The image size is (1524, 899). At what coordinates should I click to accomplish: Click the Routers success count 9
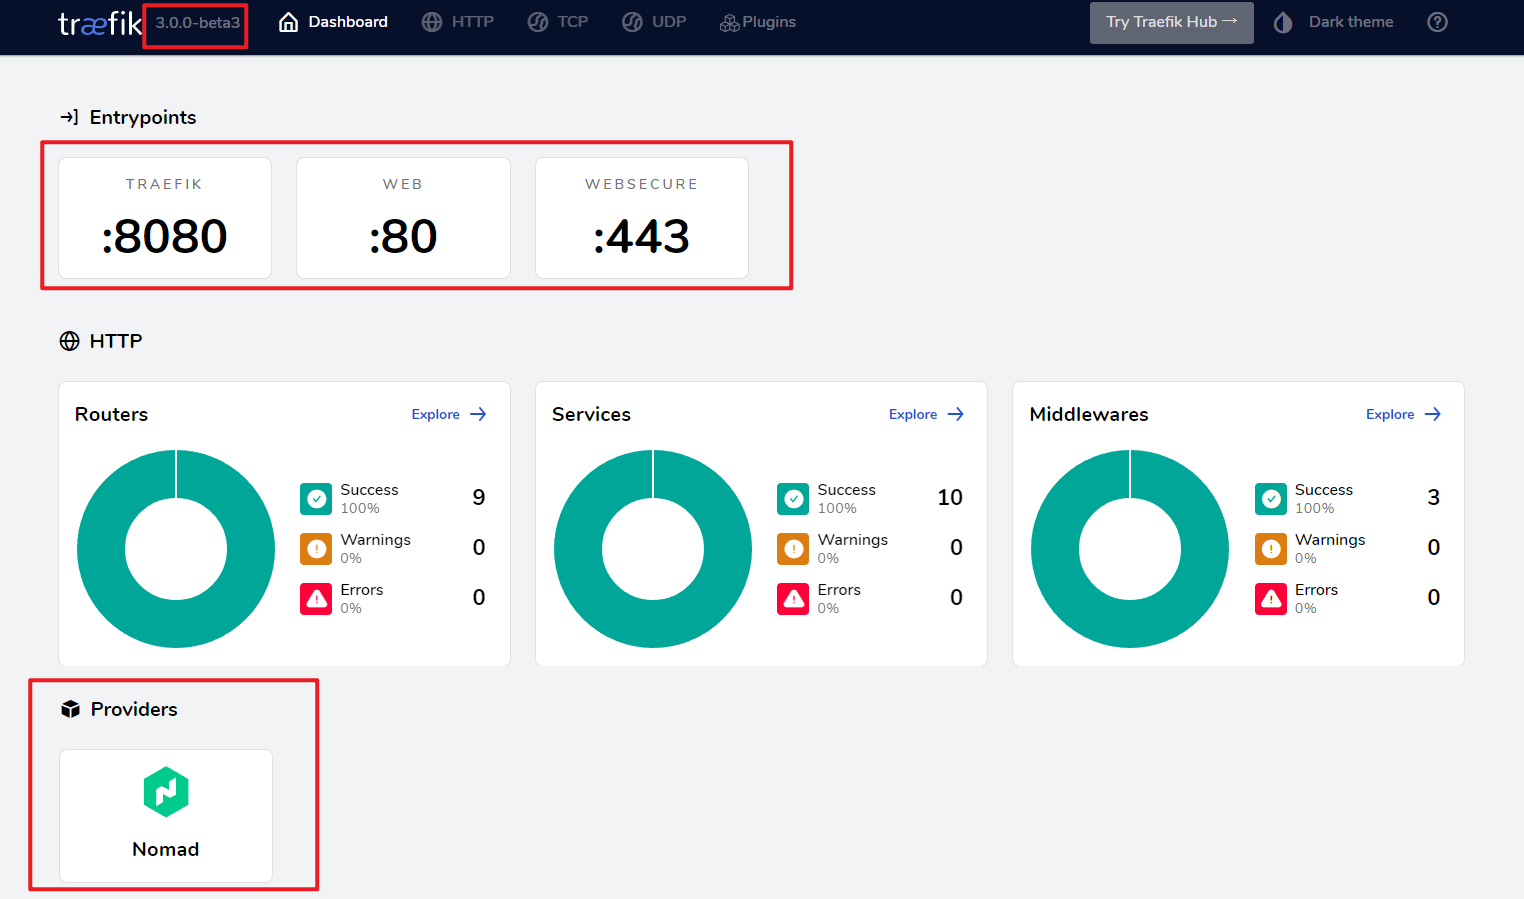click(x=479, y=497)
